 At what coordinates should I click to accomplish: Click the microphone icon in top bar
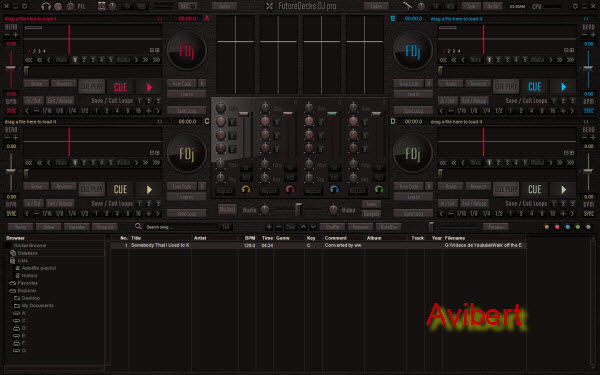coord(407,6)
